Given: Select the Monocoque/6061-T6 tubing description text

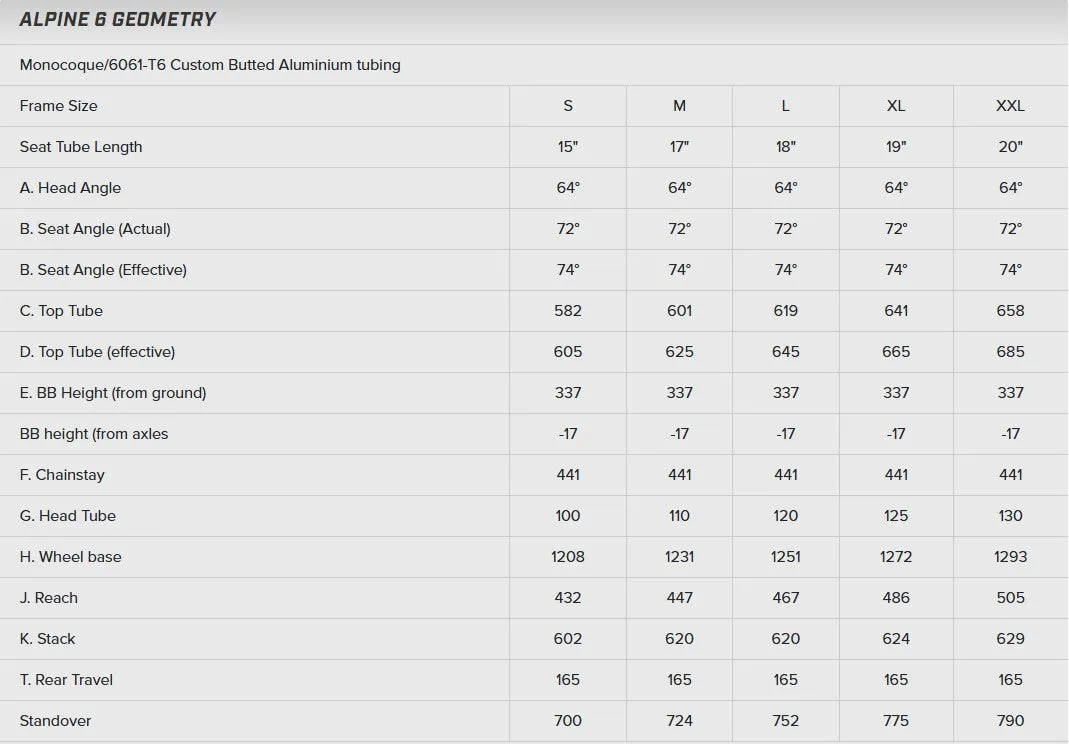Looking at the screenshot, I should pos(210,65).
